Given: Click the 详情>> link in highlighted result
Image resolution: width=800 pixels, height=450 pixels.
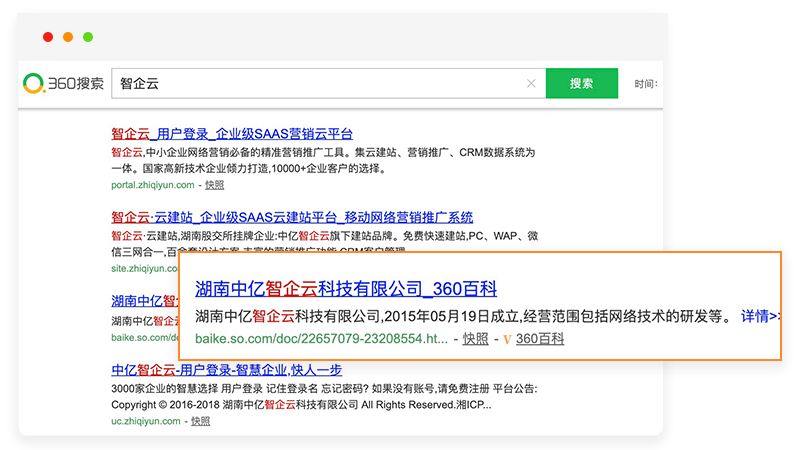Looking at the screenshot, I should (760, 316).
